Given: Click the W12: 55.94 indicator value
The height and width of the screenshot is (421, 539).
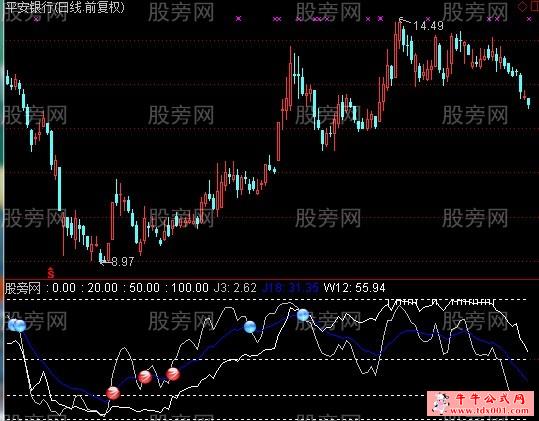Looking at the screenshot, I should pyautogui.click(x=354, y=288).
